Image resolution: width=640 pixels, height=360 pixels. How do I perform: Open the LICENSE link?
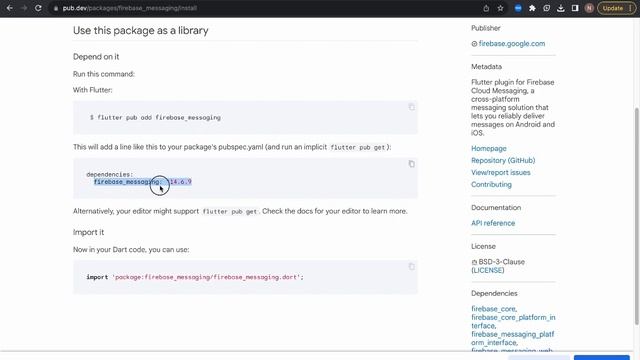(x=488, y=270)
